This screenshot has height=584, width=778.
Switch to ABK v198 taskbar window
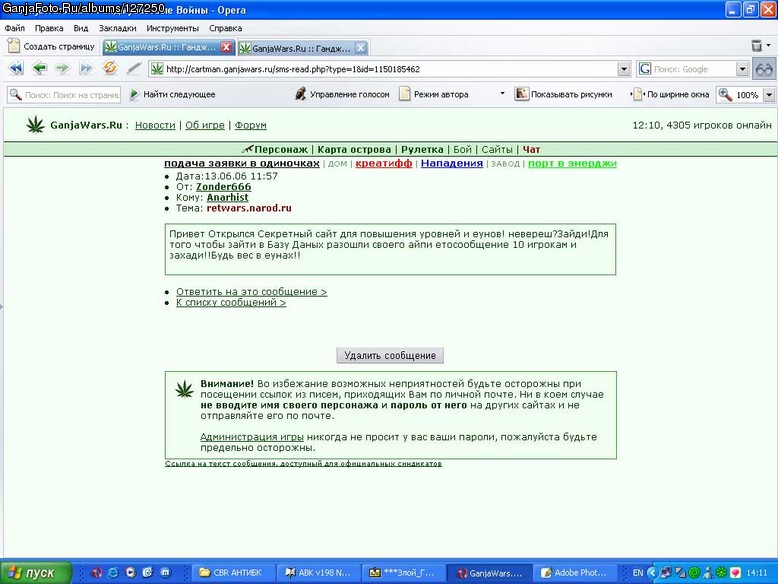coord(318,573)
